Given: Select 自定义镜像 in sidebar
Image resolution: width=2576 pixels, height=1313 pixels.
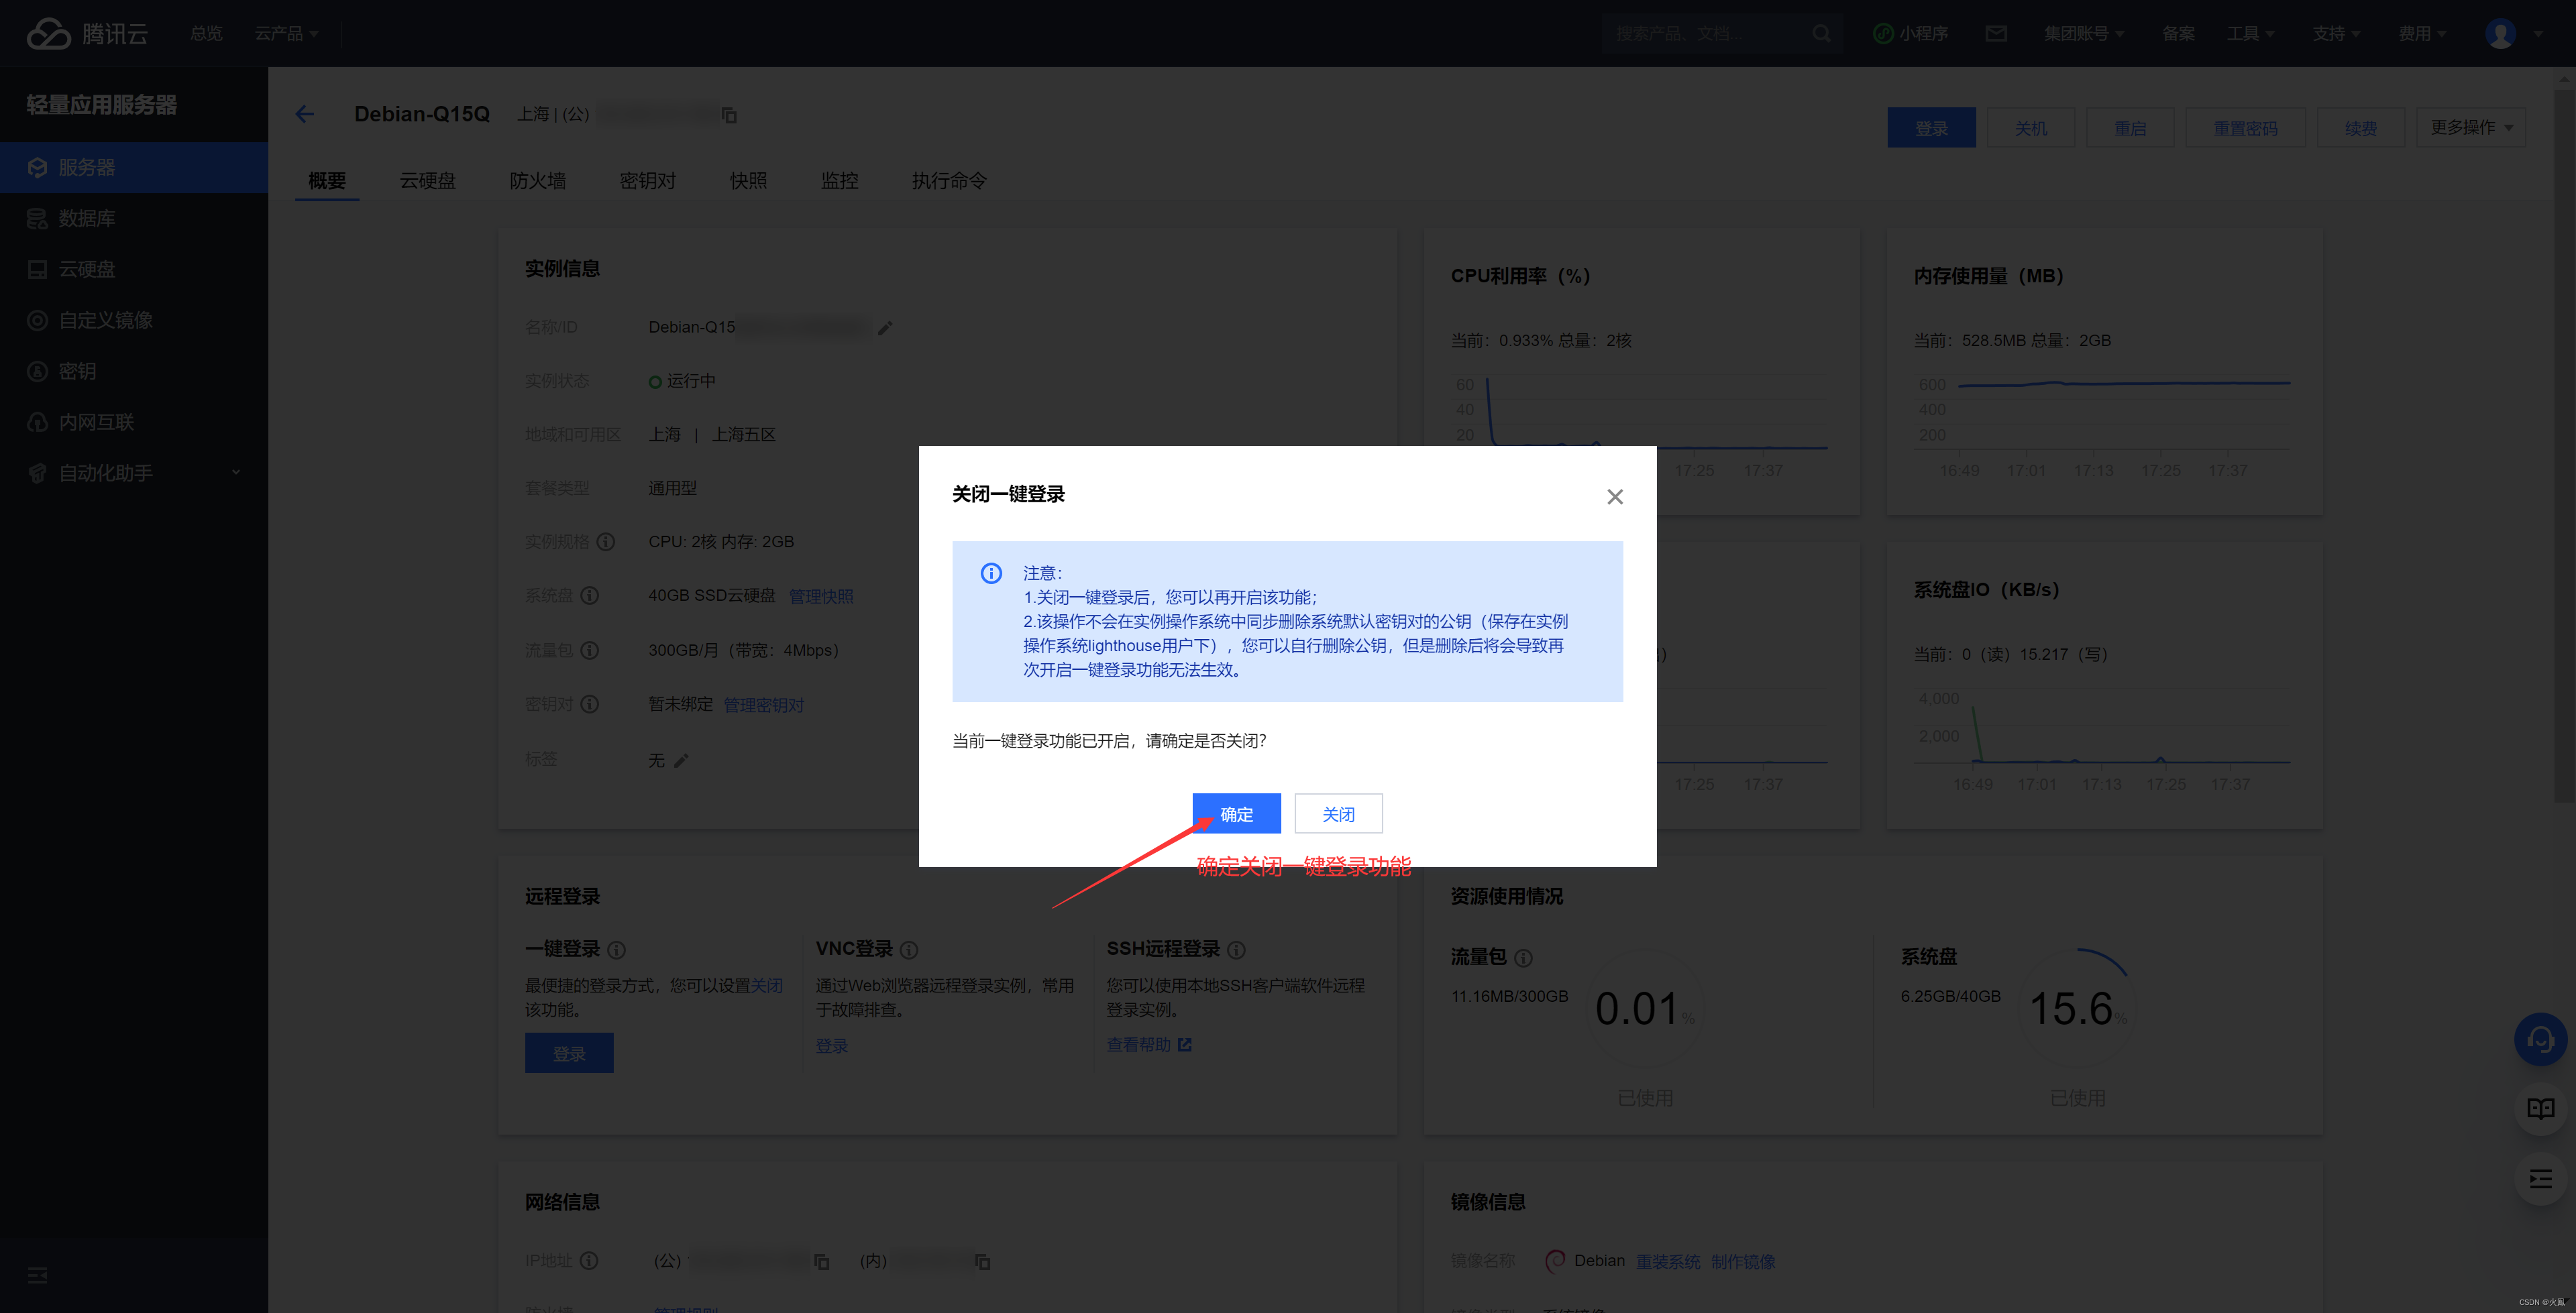Looking at the screenshot, I should [x=134, y=320].
